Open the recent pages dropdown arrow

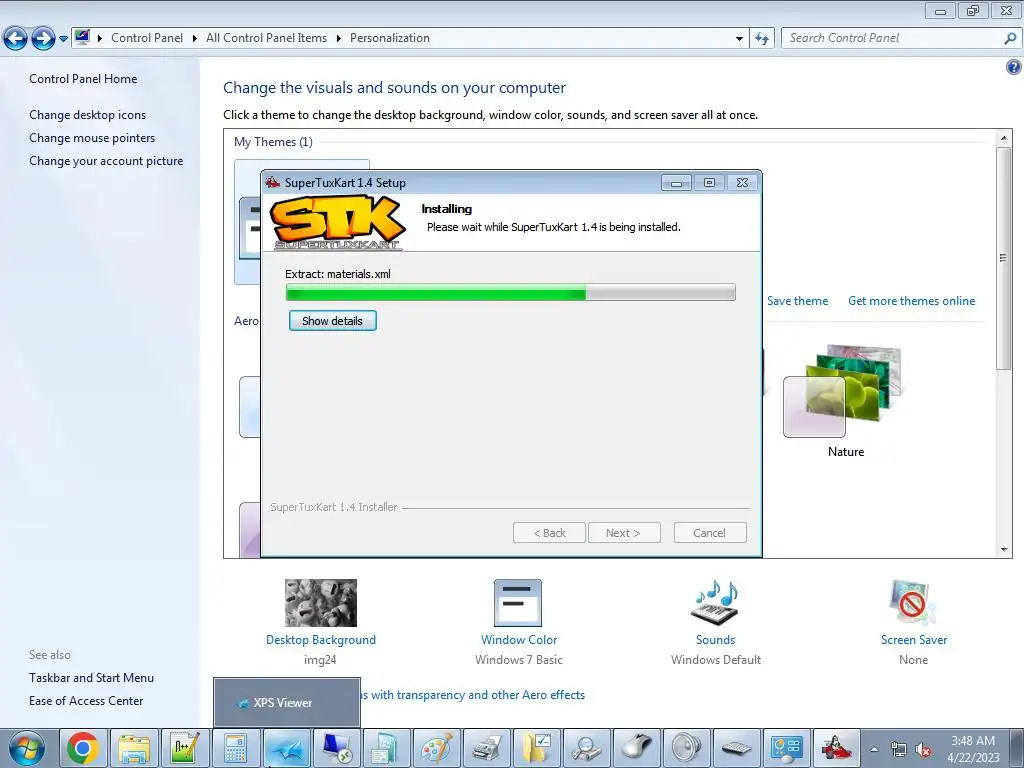point(63,39)
